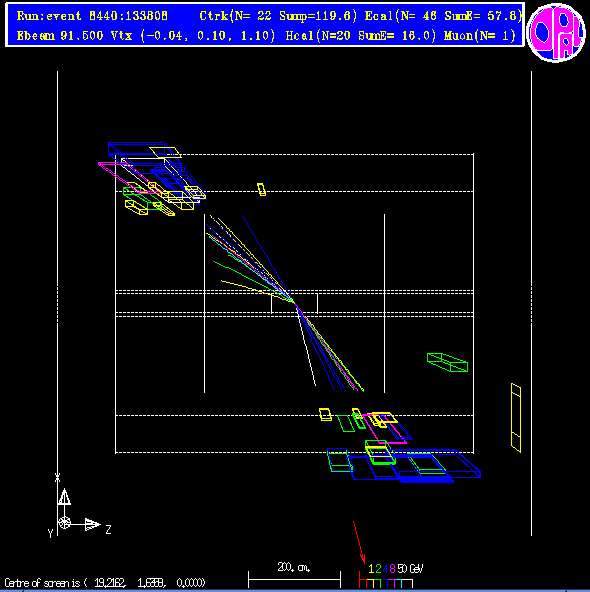590x592 pixels.
Task: Select the yellow 1 GeV legend color
Action: (371, 569)
